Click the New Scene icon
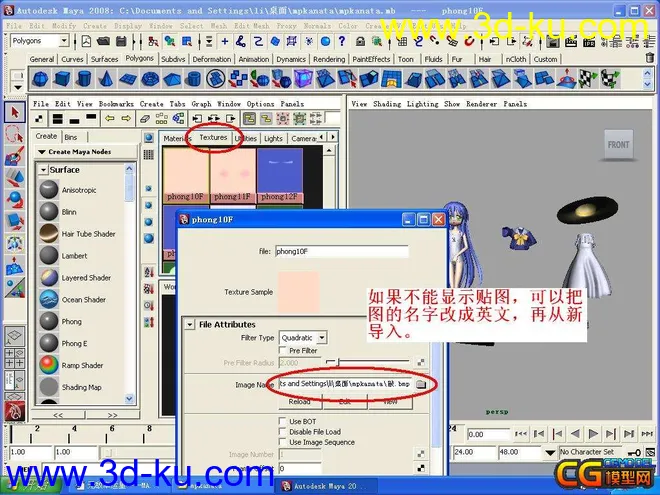The height and width of the screenshot is (495, 660). [86, 41]
